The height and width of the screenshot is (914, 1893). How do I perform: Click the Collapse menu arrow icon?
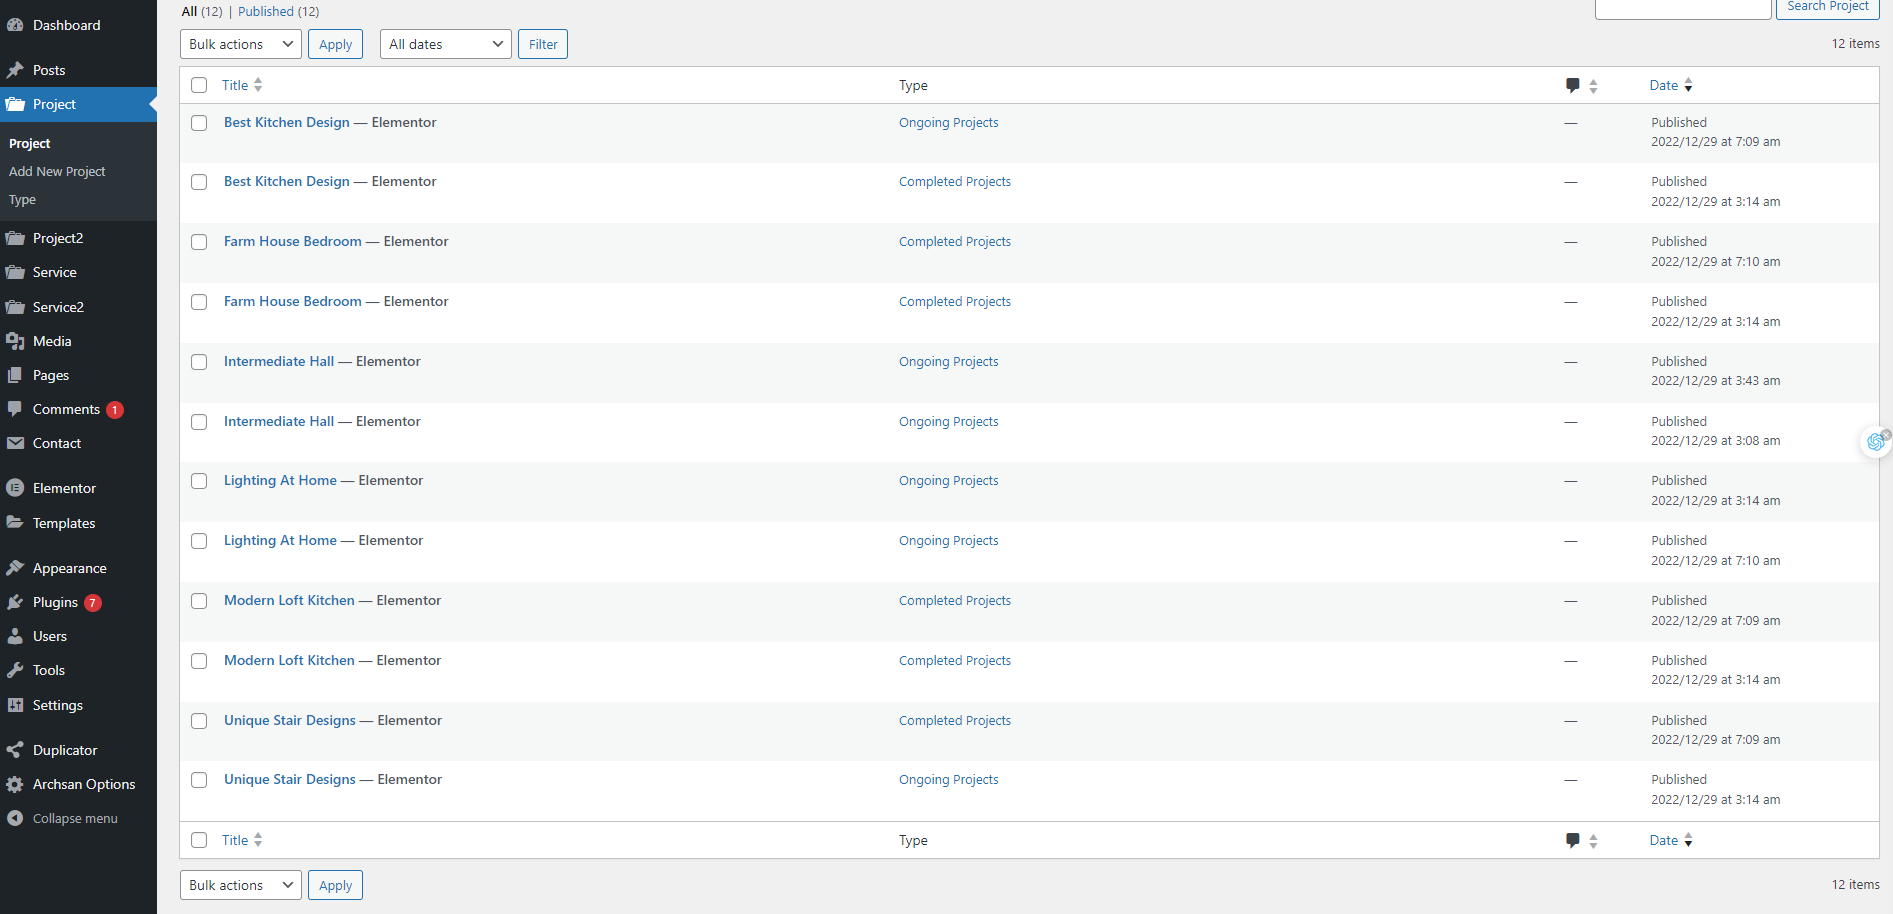[15, 818]
